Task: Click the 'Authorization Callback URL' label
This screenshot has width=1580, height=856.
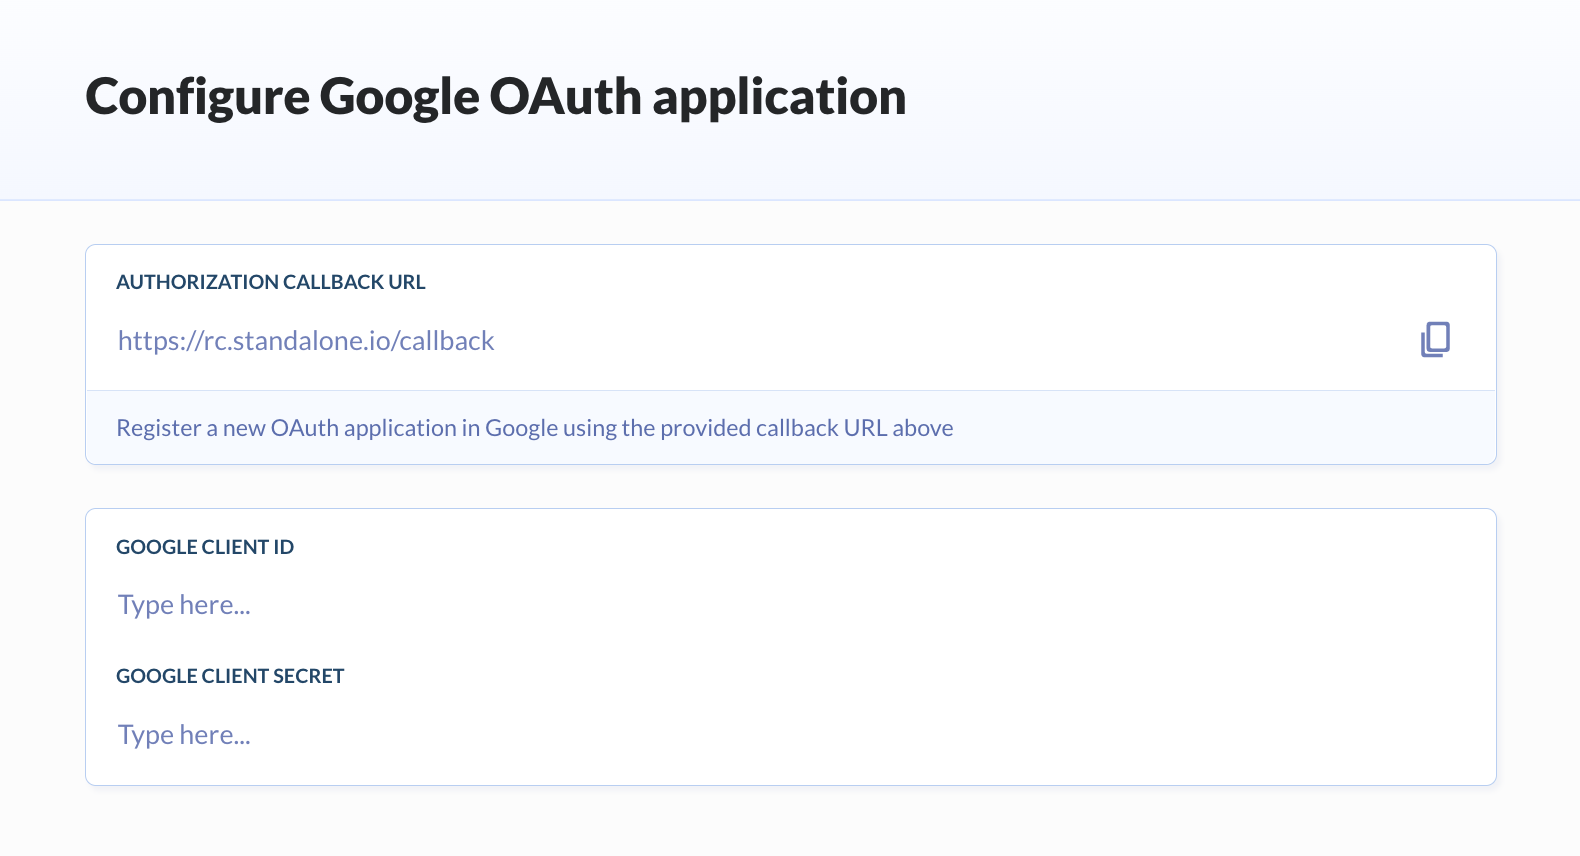Action: [x=271, y=282]
